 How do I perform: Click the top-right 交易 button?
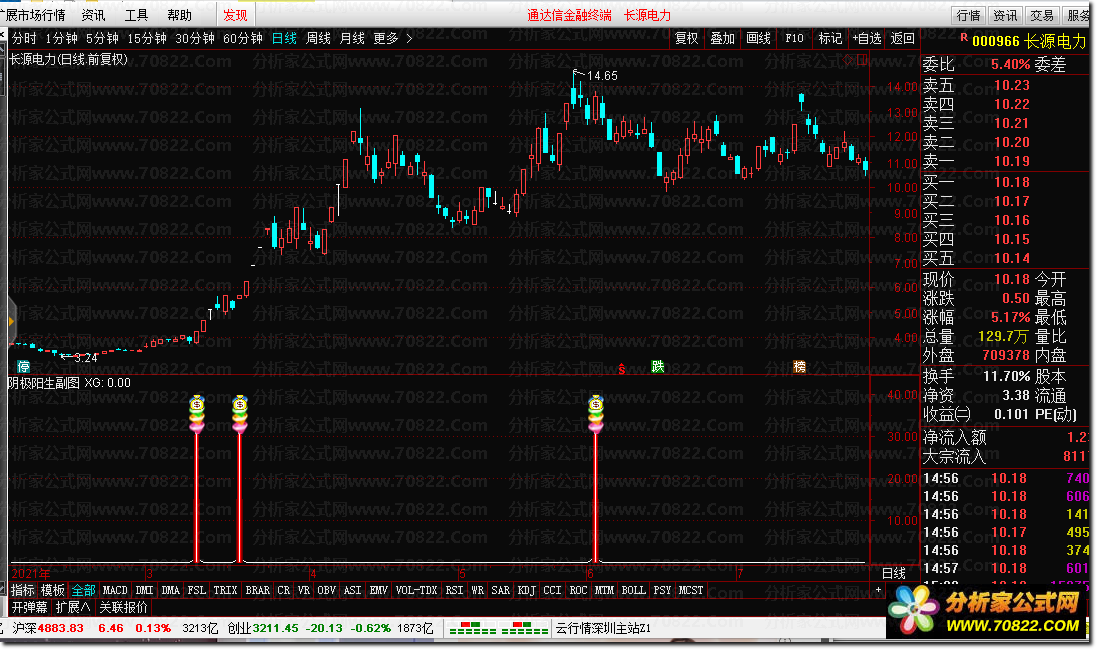coord(1042,15)
